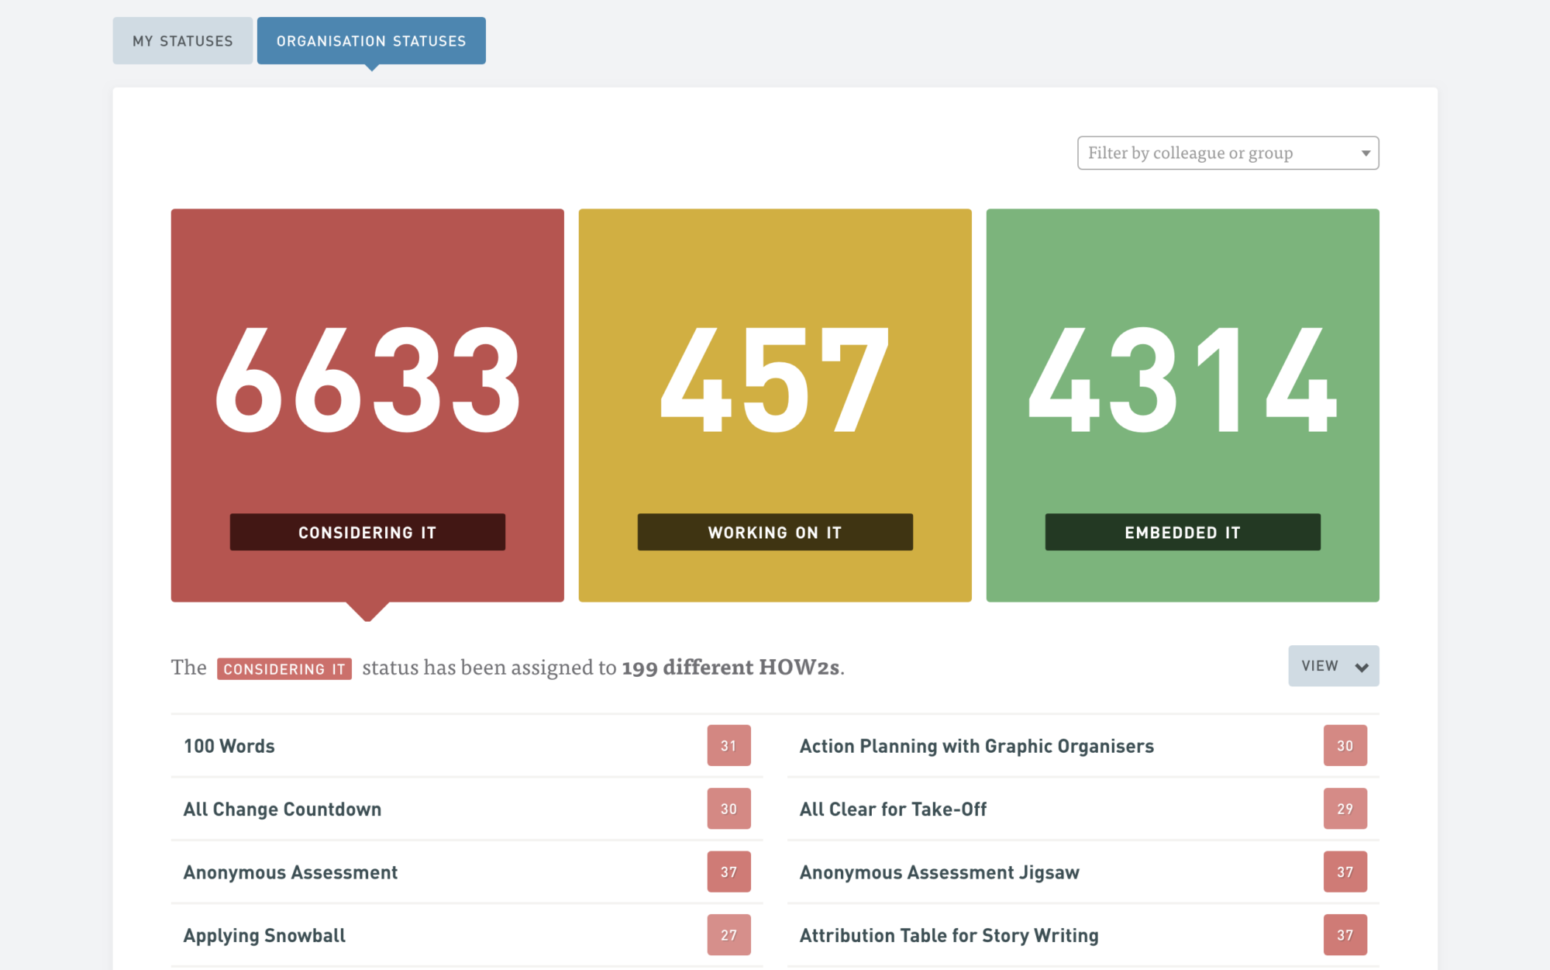Open the Anonymous Assessment Jigsaw entry
The height and width of the screenshot is (970, 1550).
click(939, 872)
